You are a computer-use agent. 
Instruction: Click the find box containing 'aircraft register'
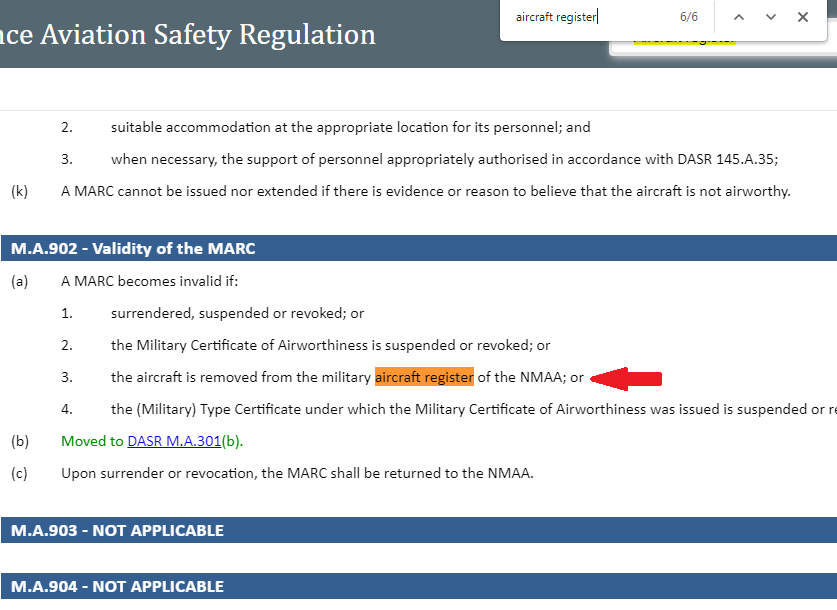(590, 17)
